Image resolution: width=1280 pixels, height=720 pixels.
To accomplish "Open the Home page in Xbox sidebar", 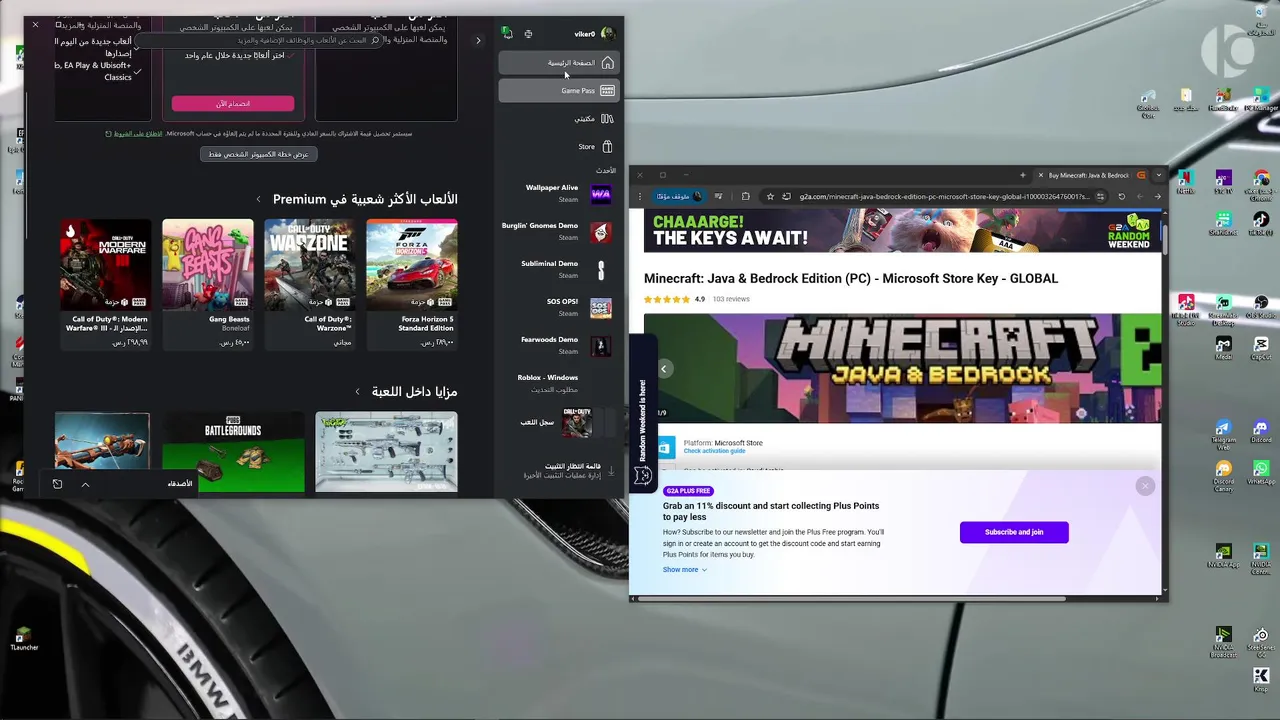I will click(x=558, y=63).
